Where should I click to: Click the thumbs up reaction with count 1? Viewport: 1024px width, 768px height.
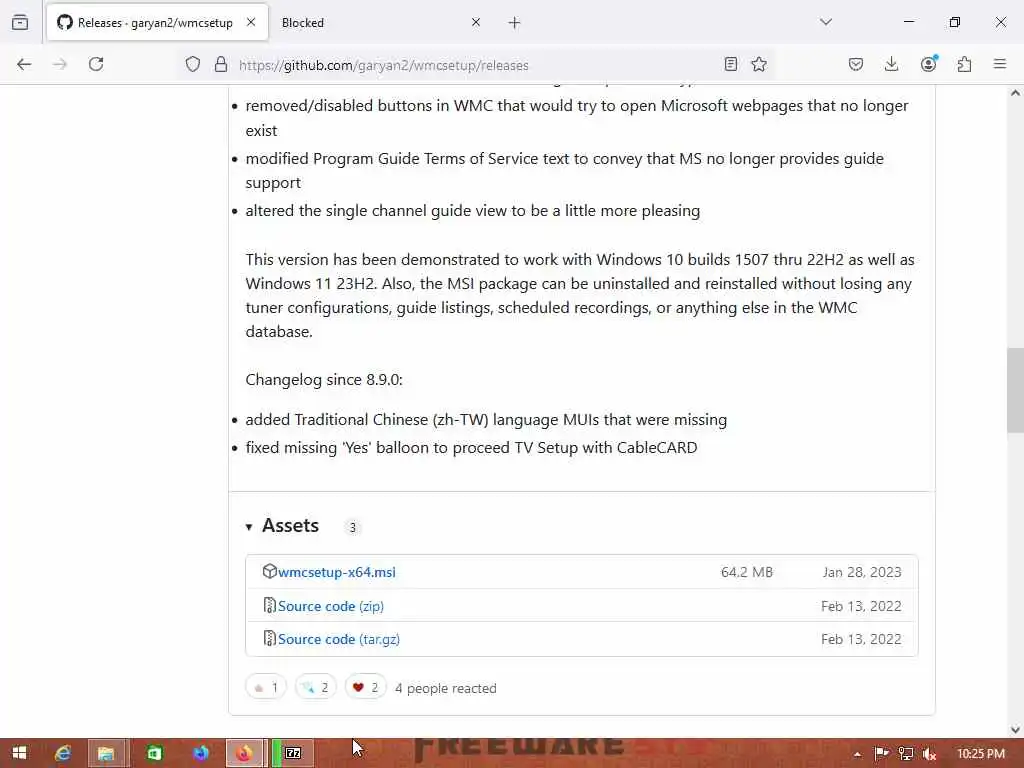(x=266, y=687)
